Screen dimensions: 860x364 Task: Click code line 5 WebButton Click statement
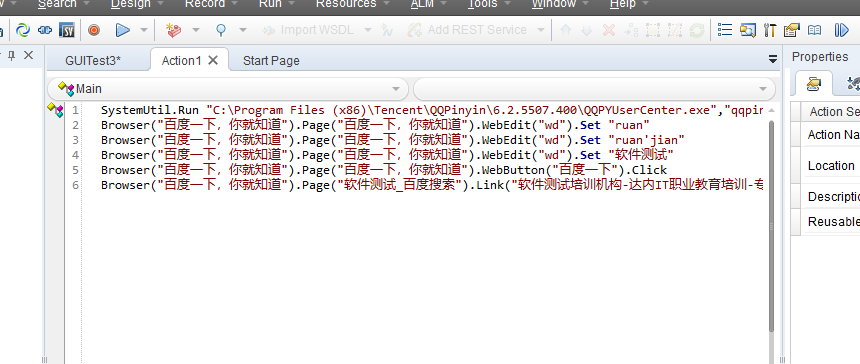pos(384,170)
